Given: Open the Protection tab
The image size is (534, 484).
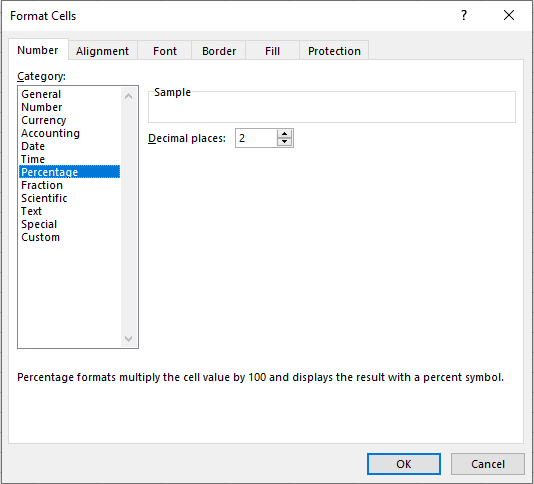Looking at the screenshot, I should (334, 51).
